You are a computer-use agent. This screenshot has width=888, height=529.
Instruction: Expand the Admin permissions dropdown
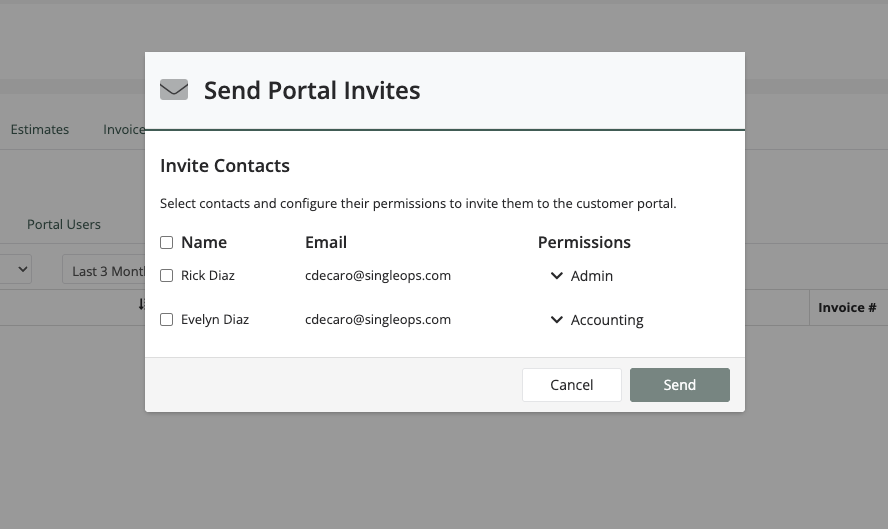(582, 276)
